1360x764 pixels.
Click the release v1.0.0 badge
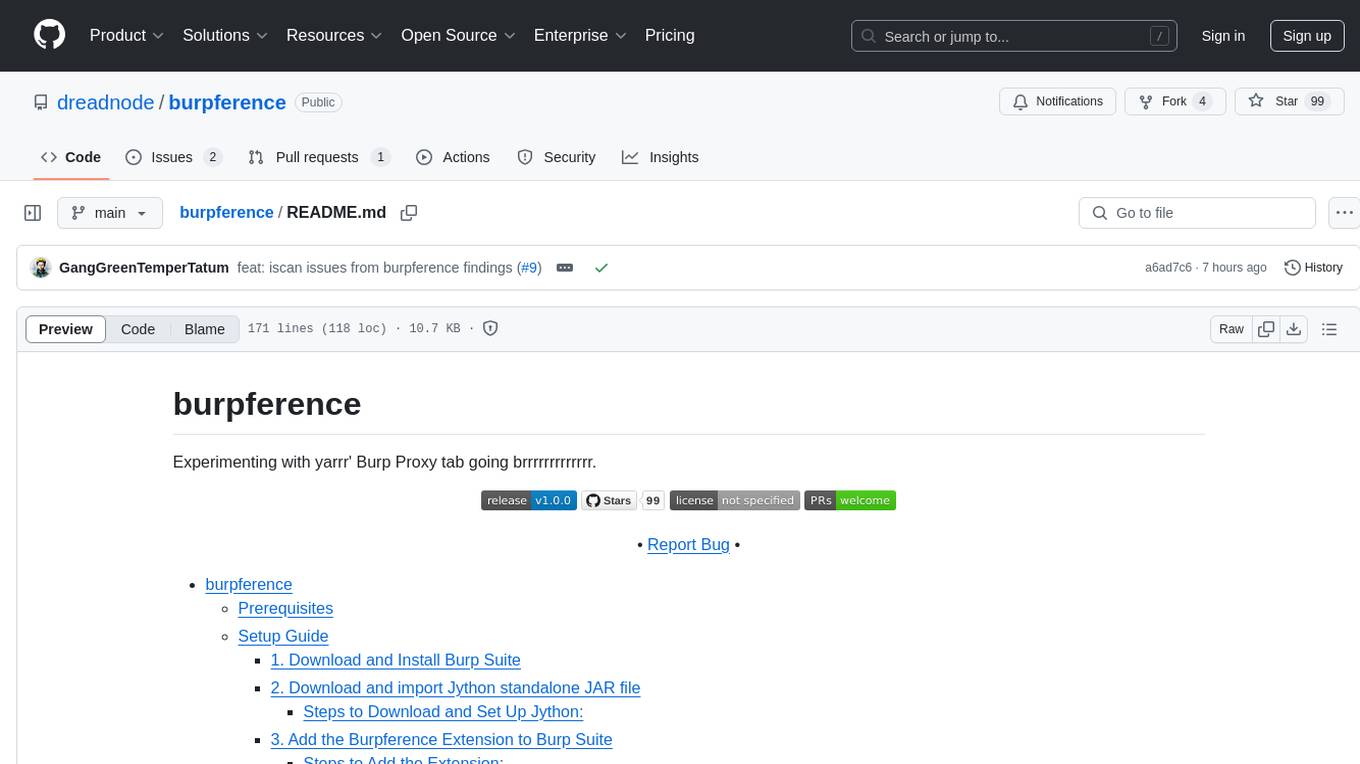coord(529,501)
